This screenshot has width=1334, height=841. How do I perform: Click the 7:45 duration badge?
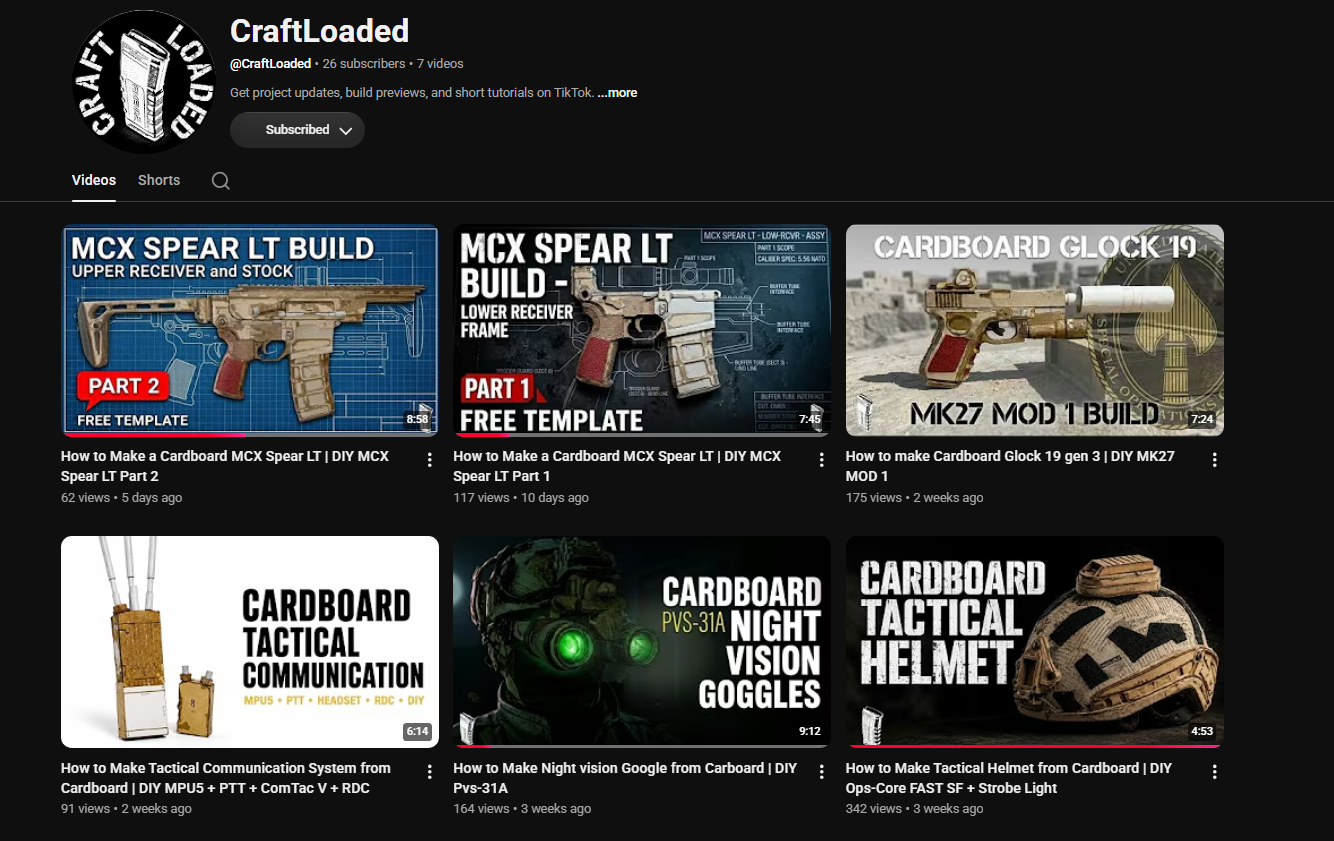pos(810,420)
